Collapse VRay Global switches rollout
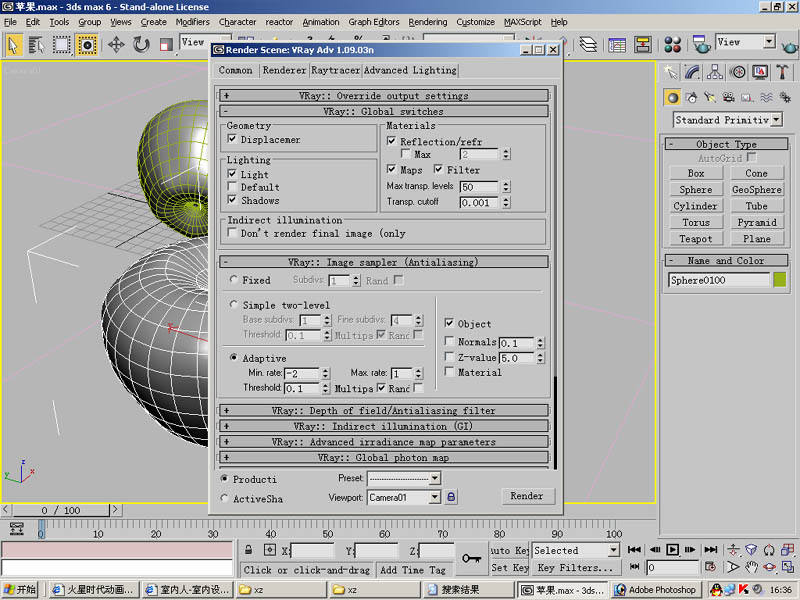The height and width of the screenshot is (600, 800). 384,111
